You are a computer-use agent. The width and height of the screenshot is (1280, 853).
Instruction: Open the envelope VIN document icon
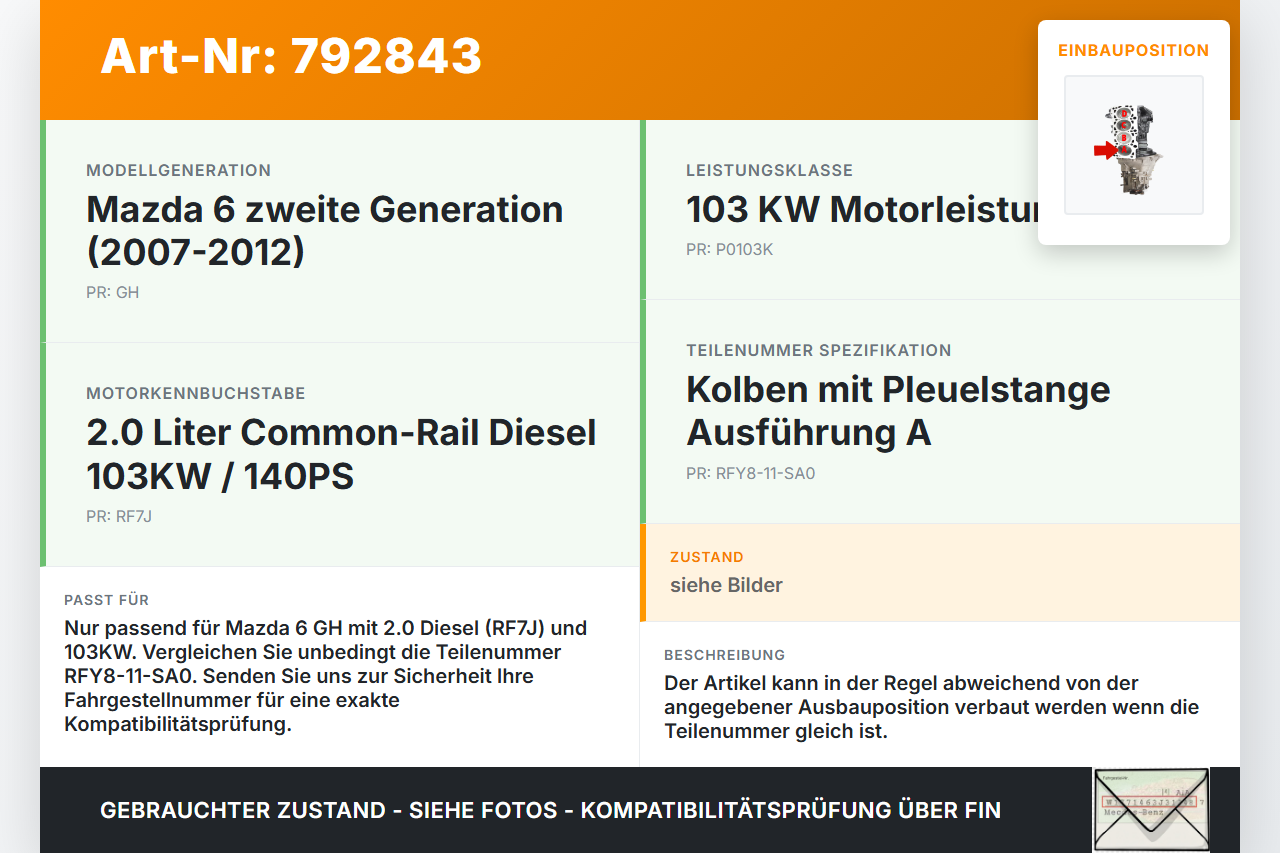1151,809
